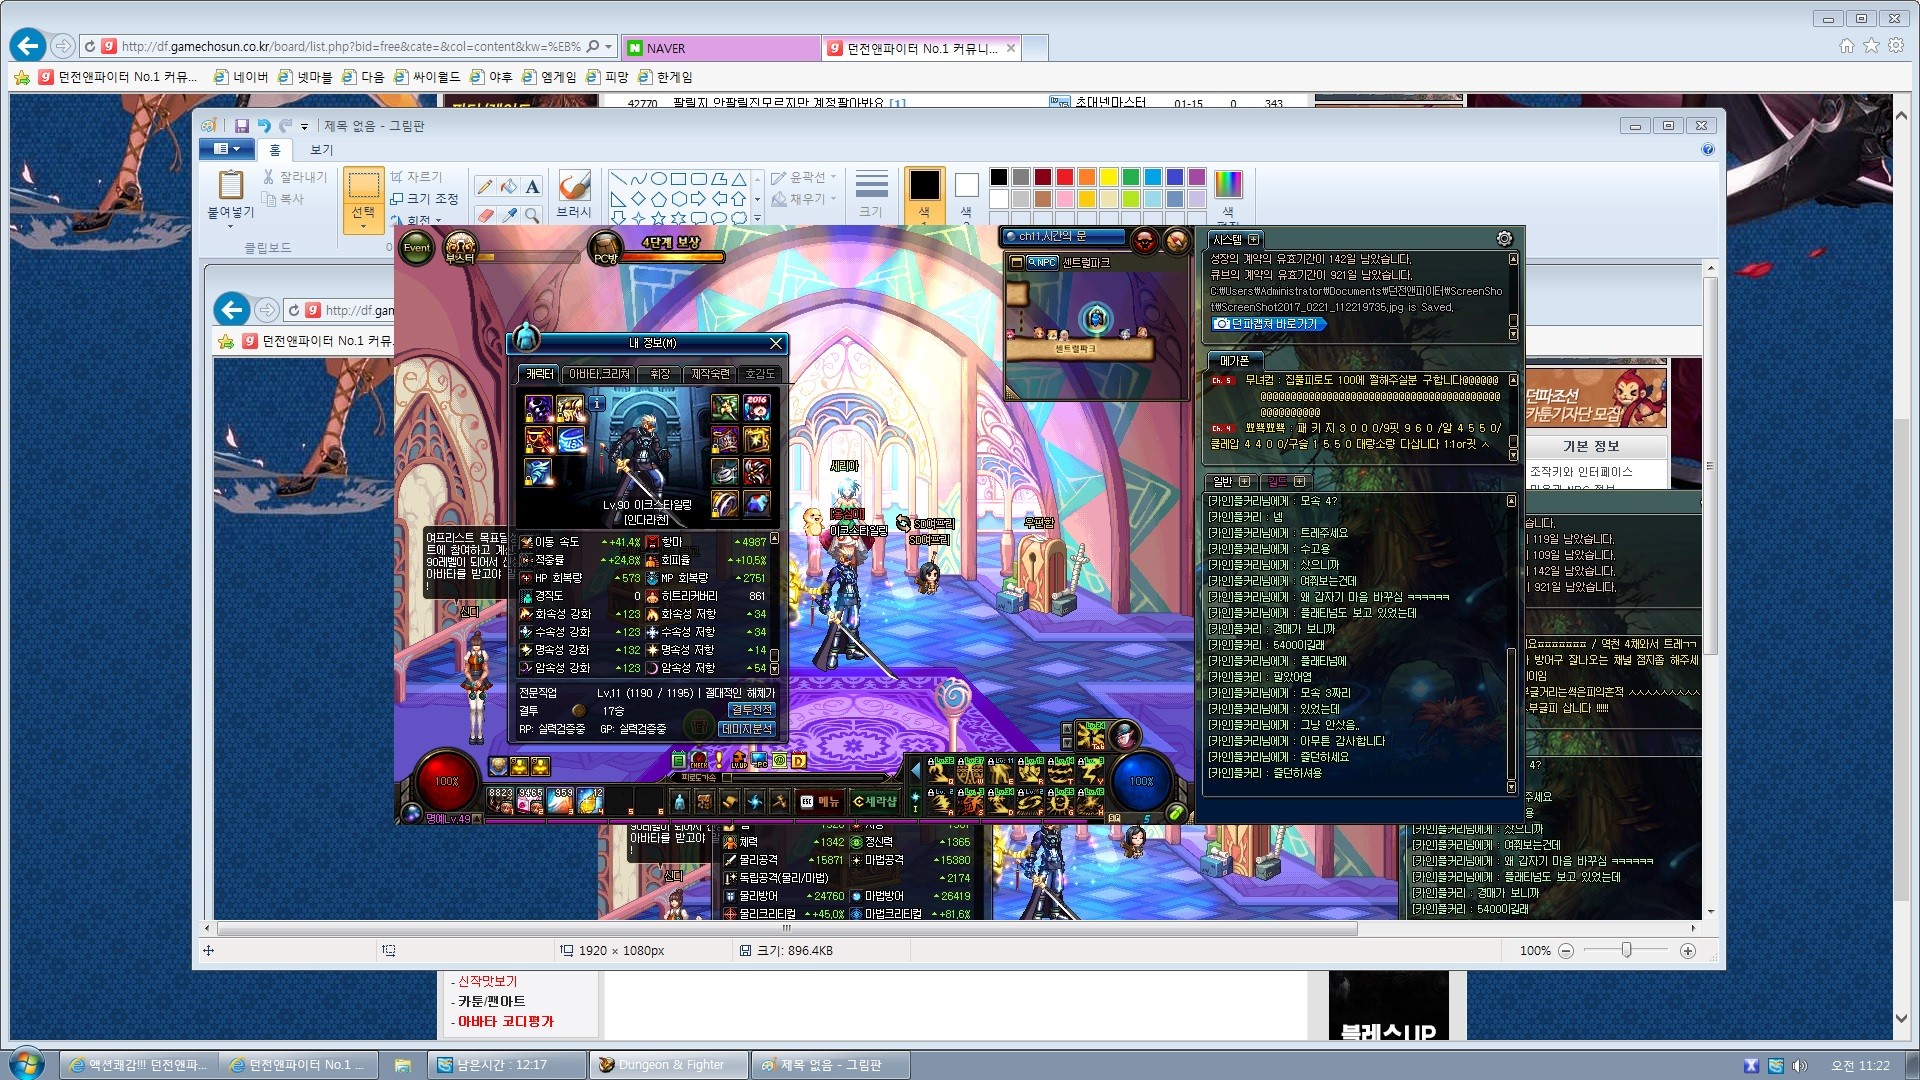1920x1080 pixels.
Task: Click Dungeon & Fighter in the taskbar
Action: point(670,1065)
